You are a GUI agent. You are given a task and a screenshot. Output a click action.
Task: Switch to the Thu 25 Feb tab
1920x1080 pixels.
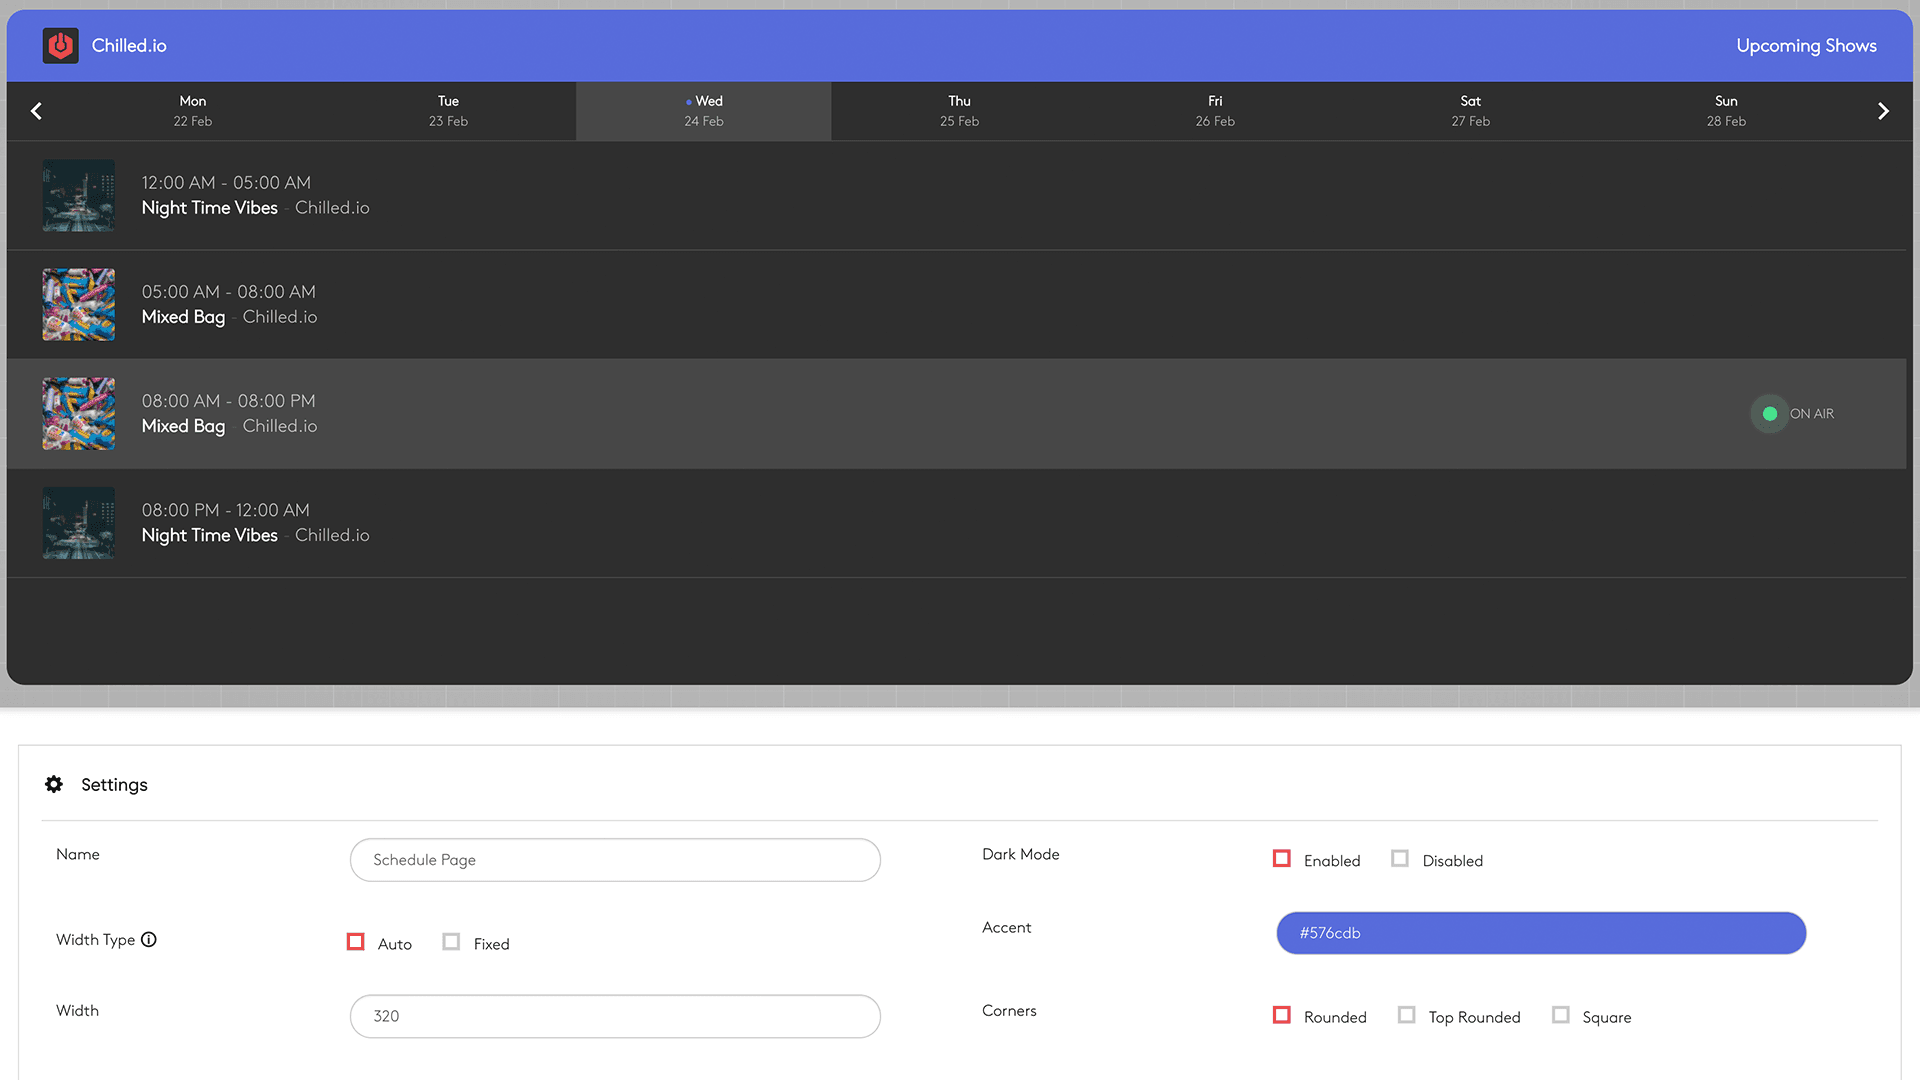[959, 110]
